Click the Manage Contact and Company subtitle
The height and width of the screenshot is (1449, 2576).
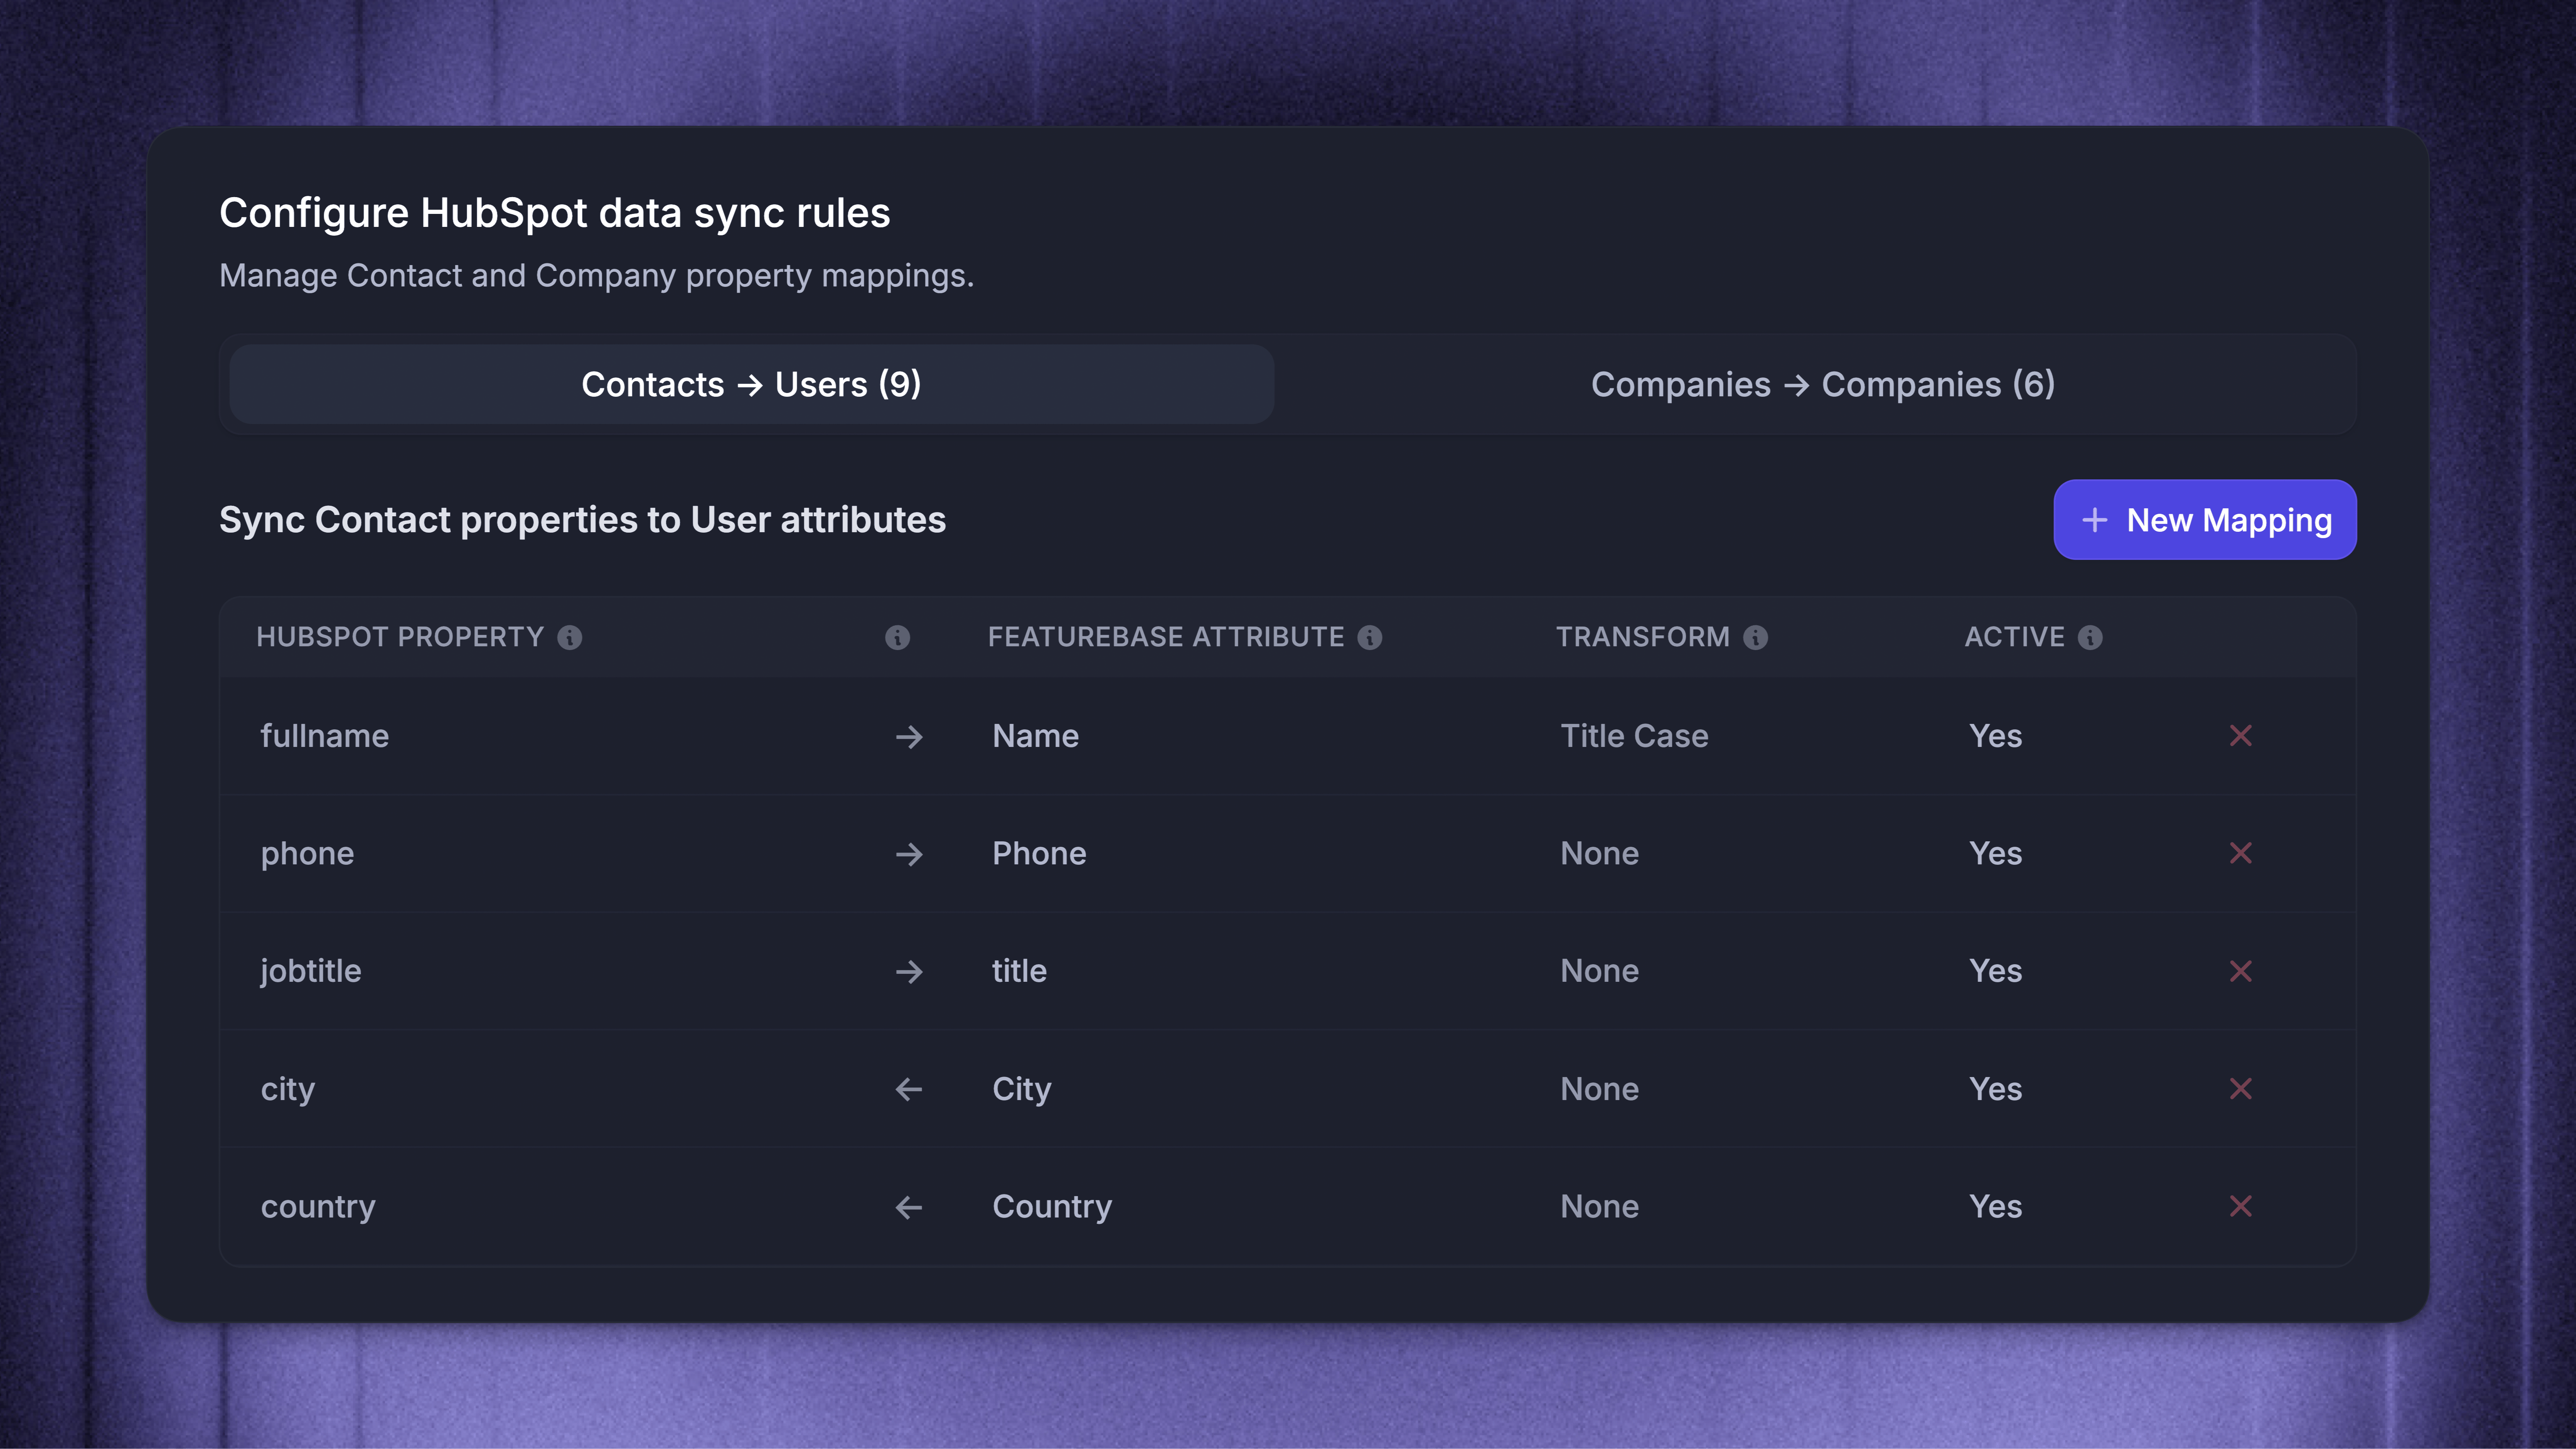[597, 276]
